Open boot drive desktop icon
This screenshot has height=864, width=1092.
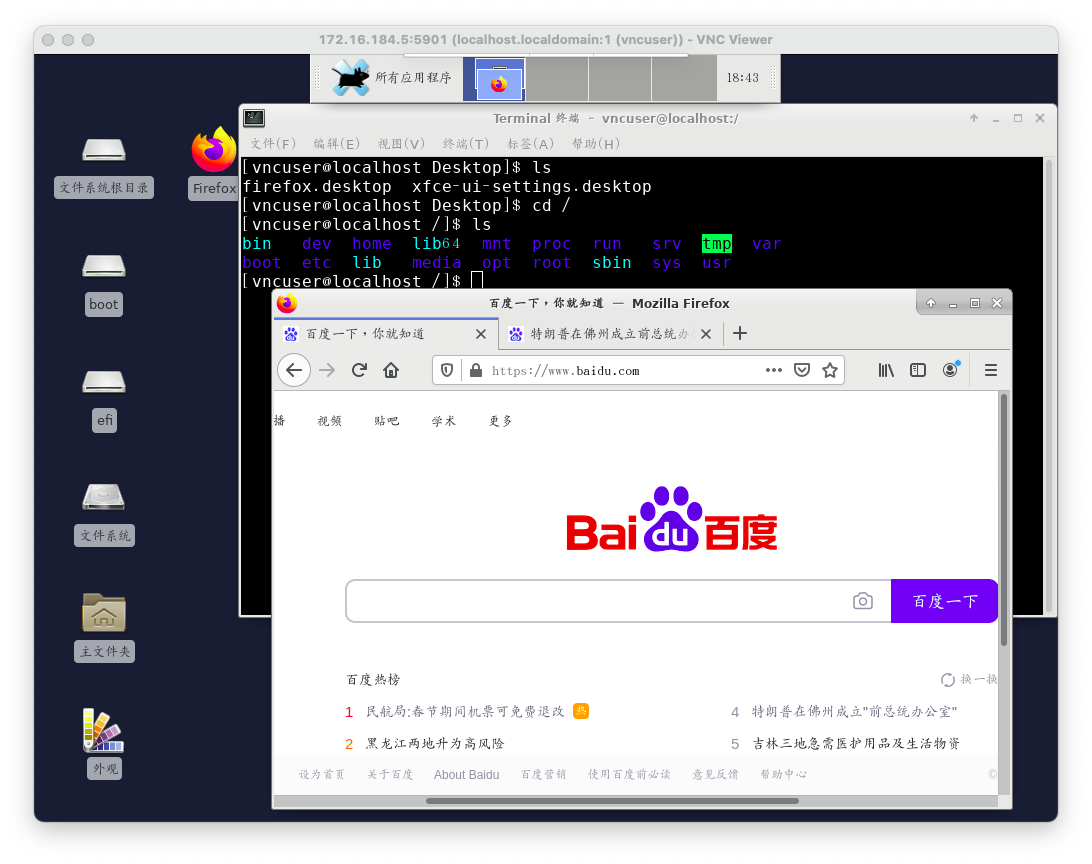104,265
